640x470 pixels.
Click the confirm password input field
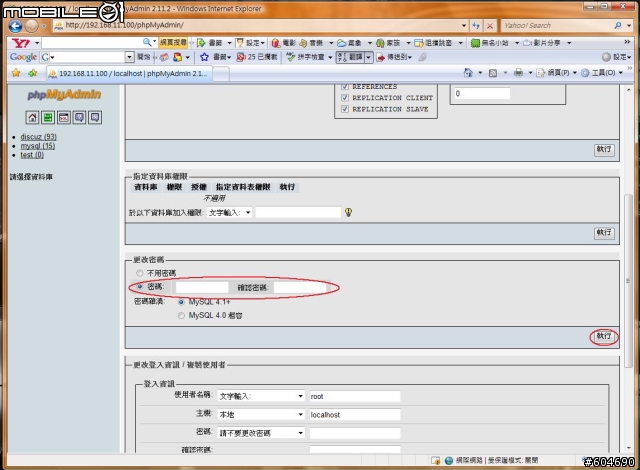[300, 287]
